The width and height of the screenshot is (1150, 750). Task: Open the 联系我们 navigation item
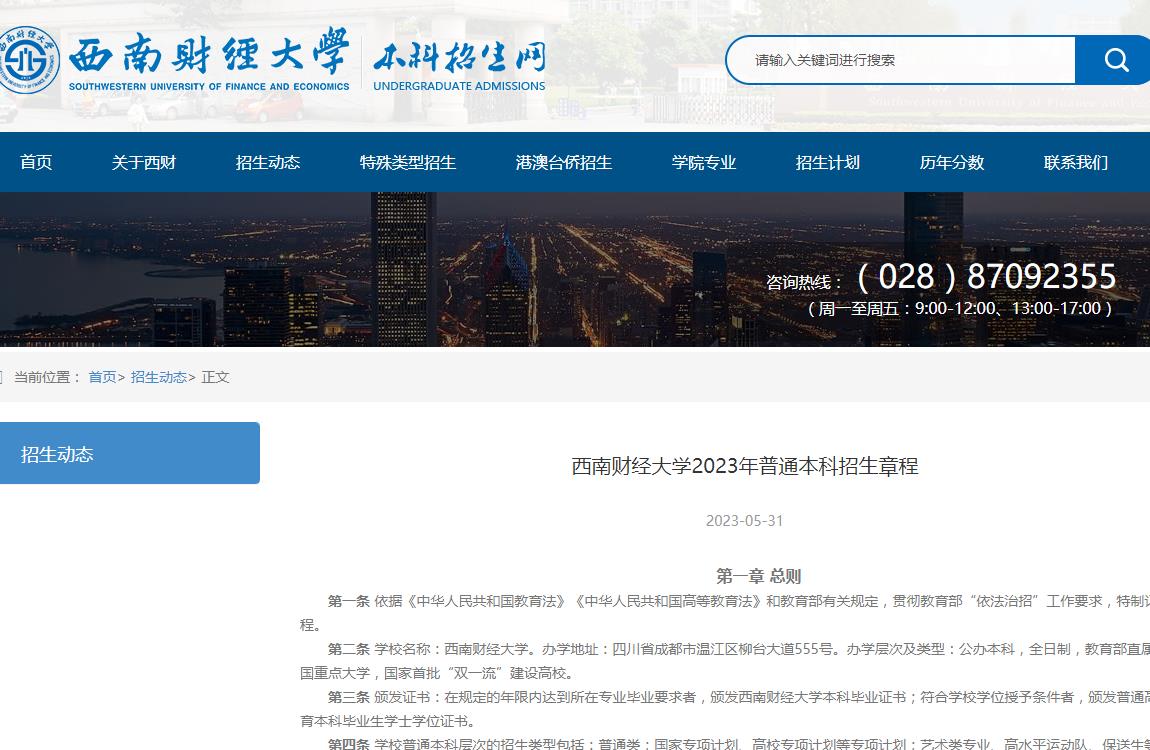1075,162
